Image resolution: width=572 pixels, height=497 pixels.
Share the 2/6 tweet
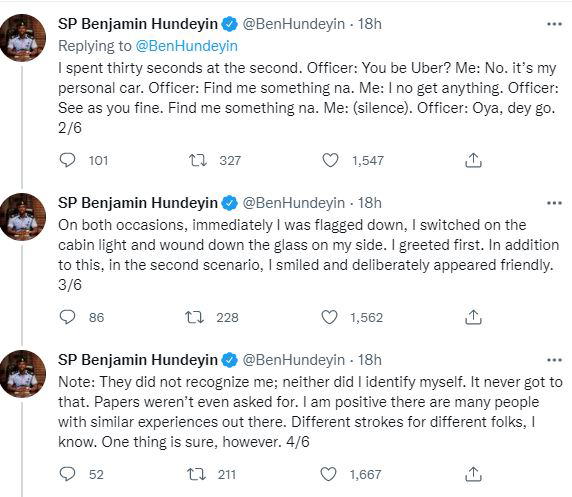[473, 160]
